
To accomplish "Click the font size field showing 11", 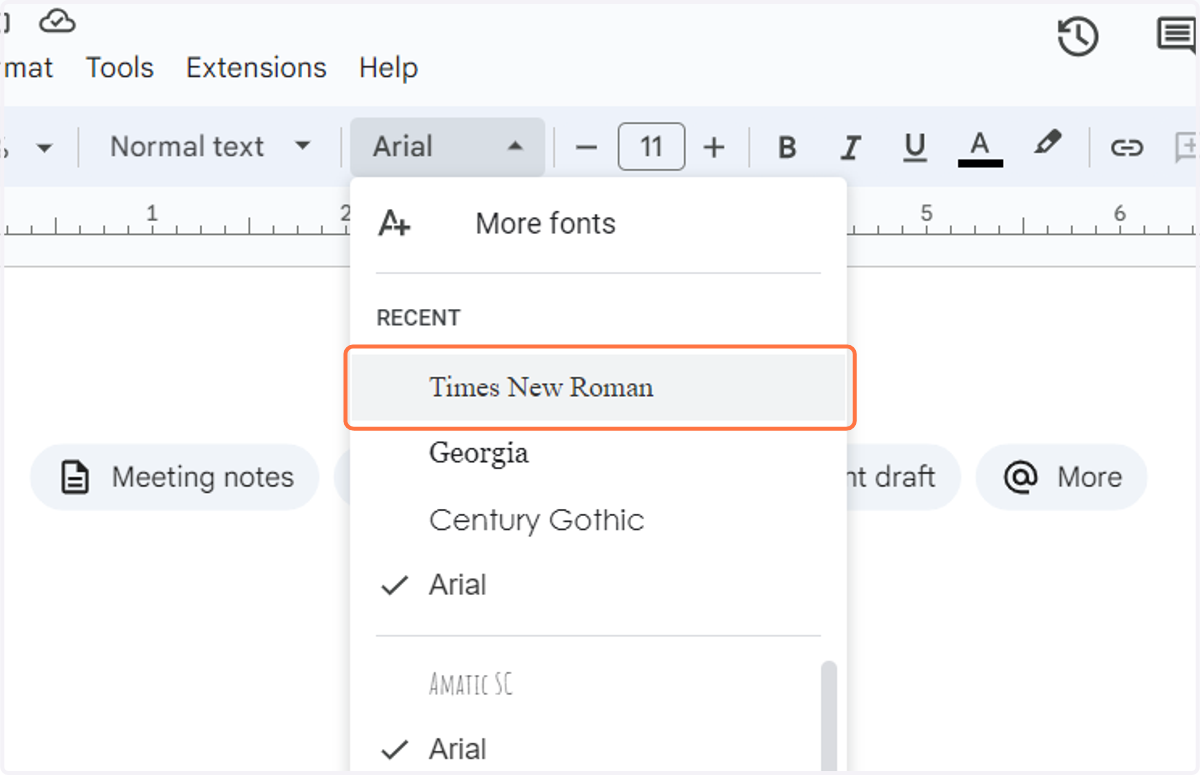I will pyautogui.click(x=651, y=147).
